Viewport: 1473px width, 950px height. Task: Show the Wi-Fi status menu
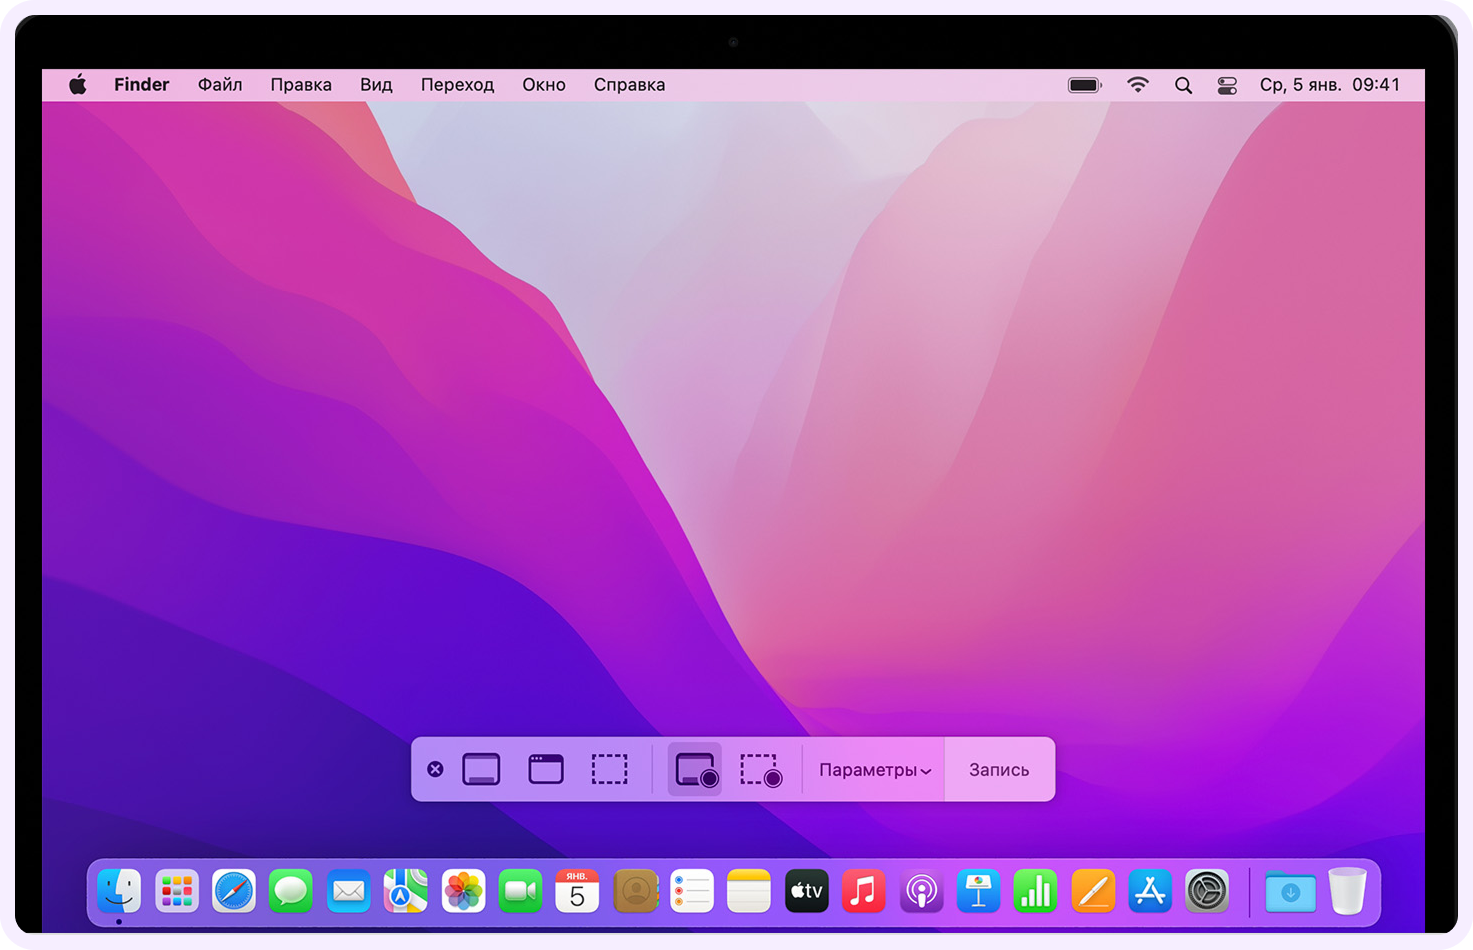coord(1138,85)
